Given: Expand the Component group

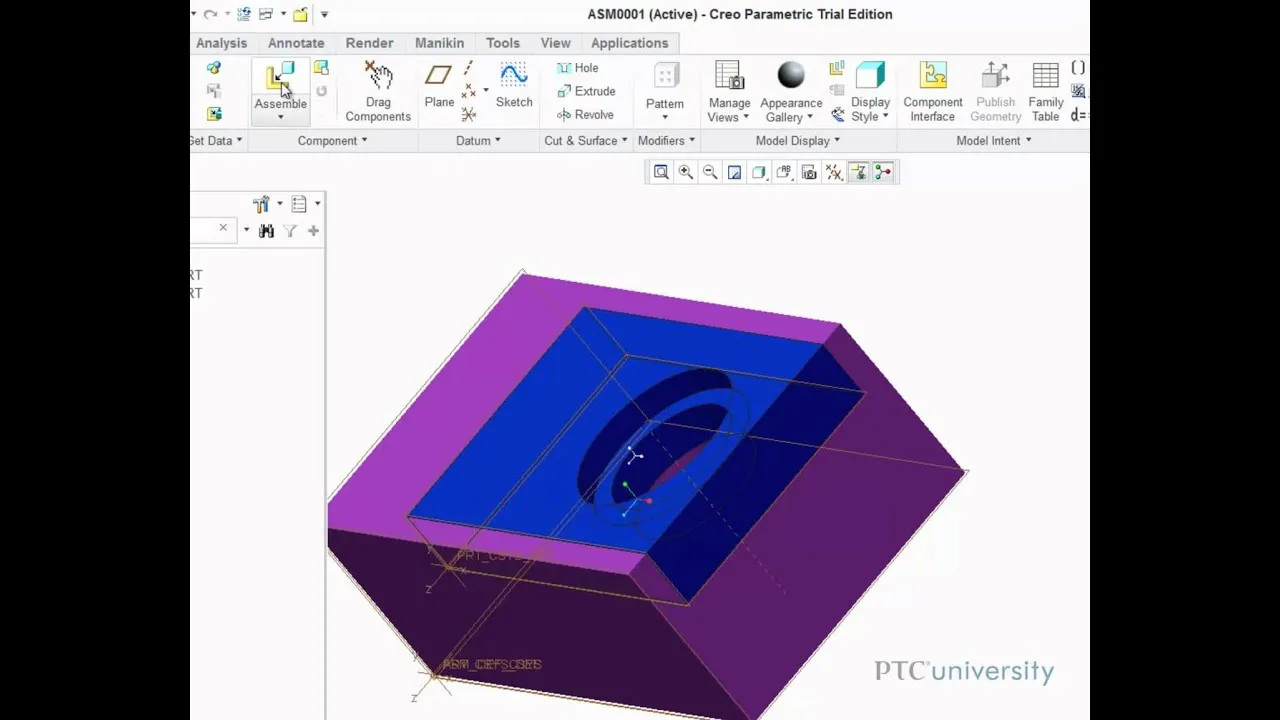Looking at the screenshot, I should click(333, 141).
